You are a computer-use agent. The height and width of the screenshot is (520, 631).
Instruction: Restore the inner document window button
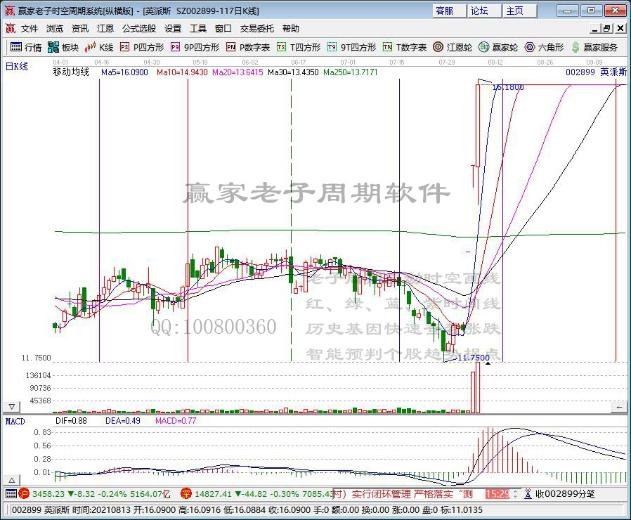coord(607,28)
